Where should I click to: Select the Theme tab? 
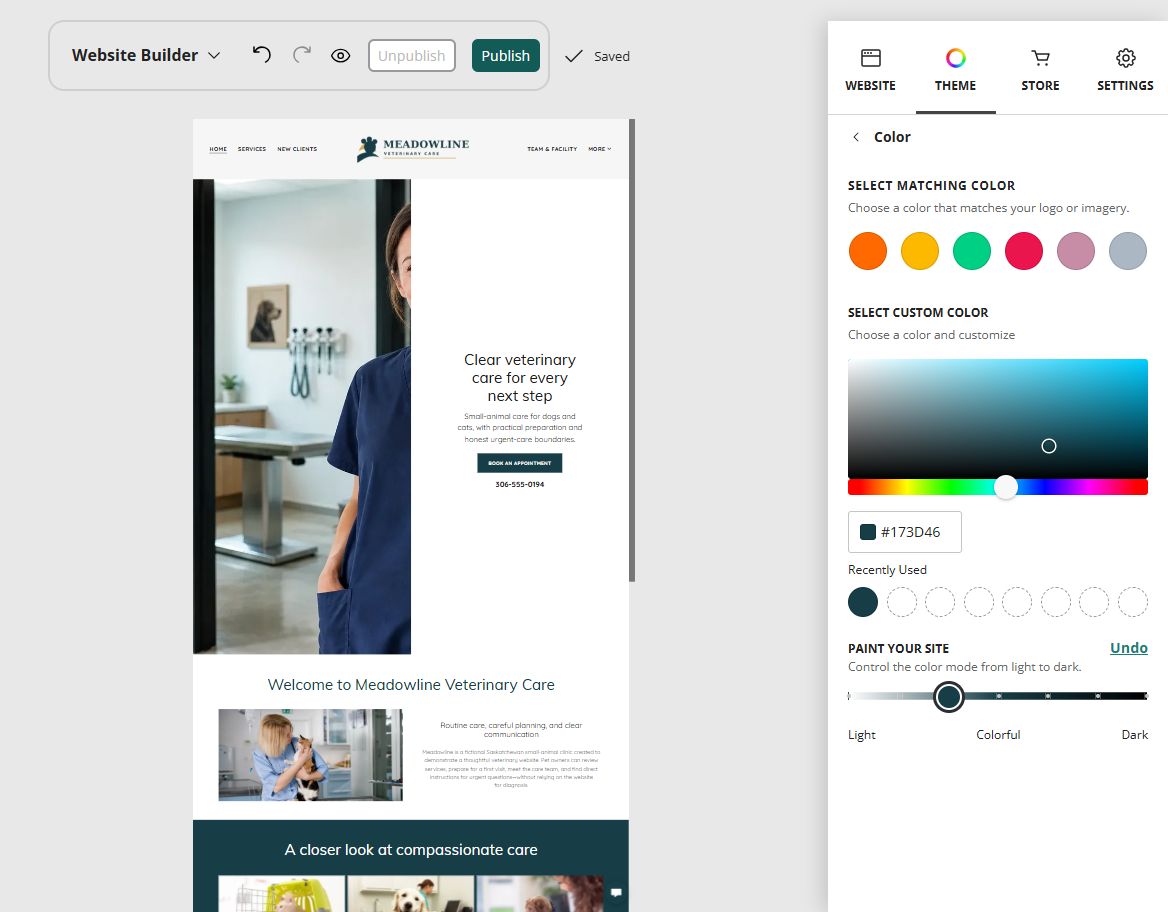955,71
